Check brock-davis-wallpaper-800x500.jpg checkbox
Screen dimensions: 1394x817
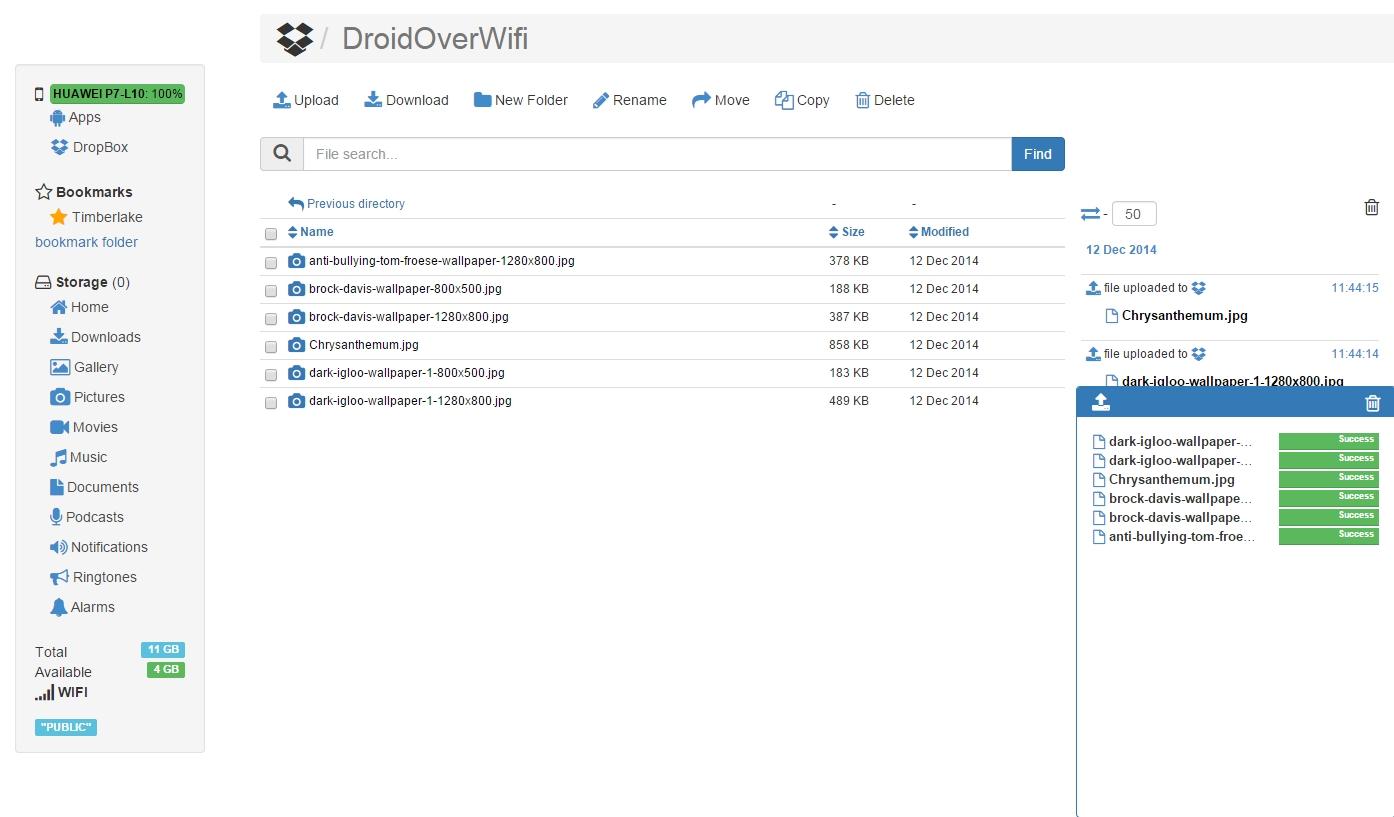(x=271, y=290)
